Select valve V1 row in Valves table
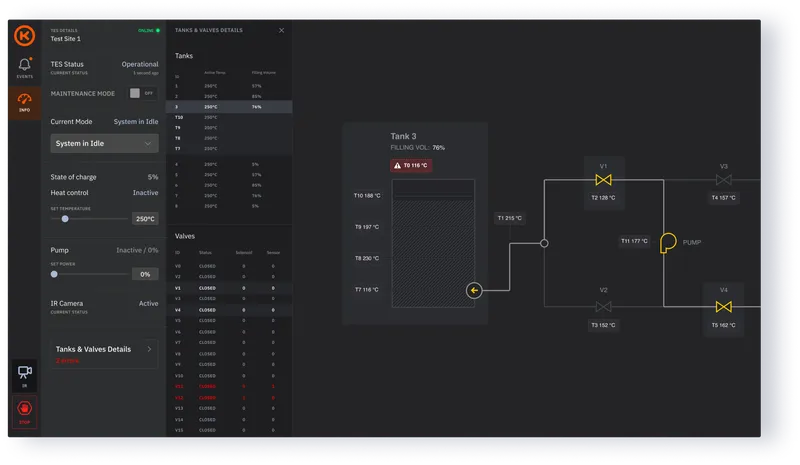Viewport: 800px width, 465px height. tap(229, 288)
